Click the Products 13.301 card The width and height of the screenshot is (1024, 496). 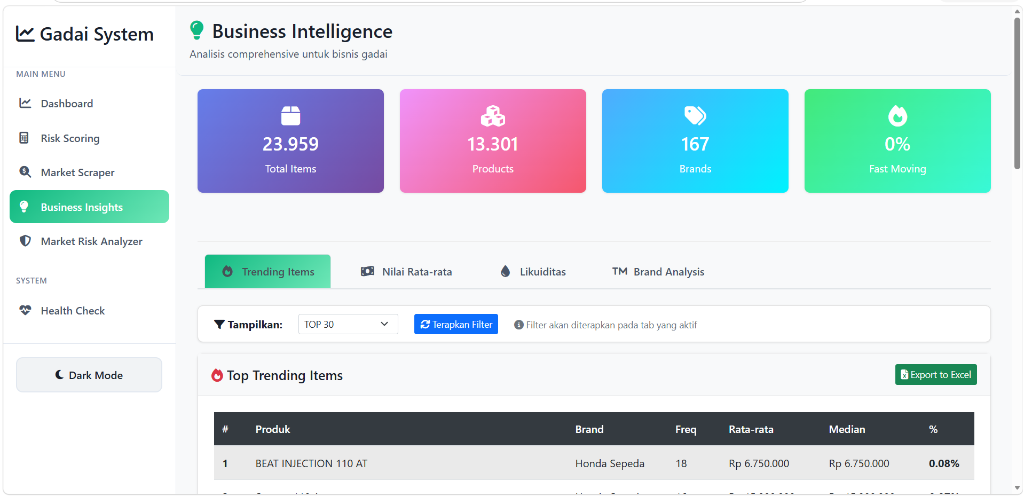click(492, 141)
